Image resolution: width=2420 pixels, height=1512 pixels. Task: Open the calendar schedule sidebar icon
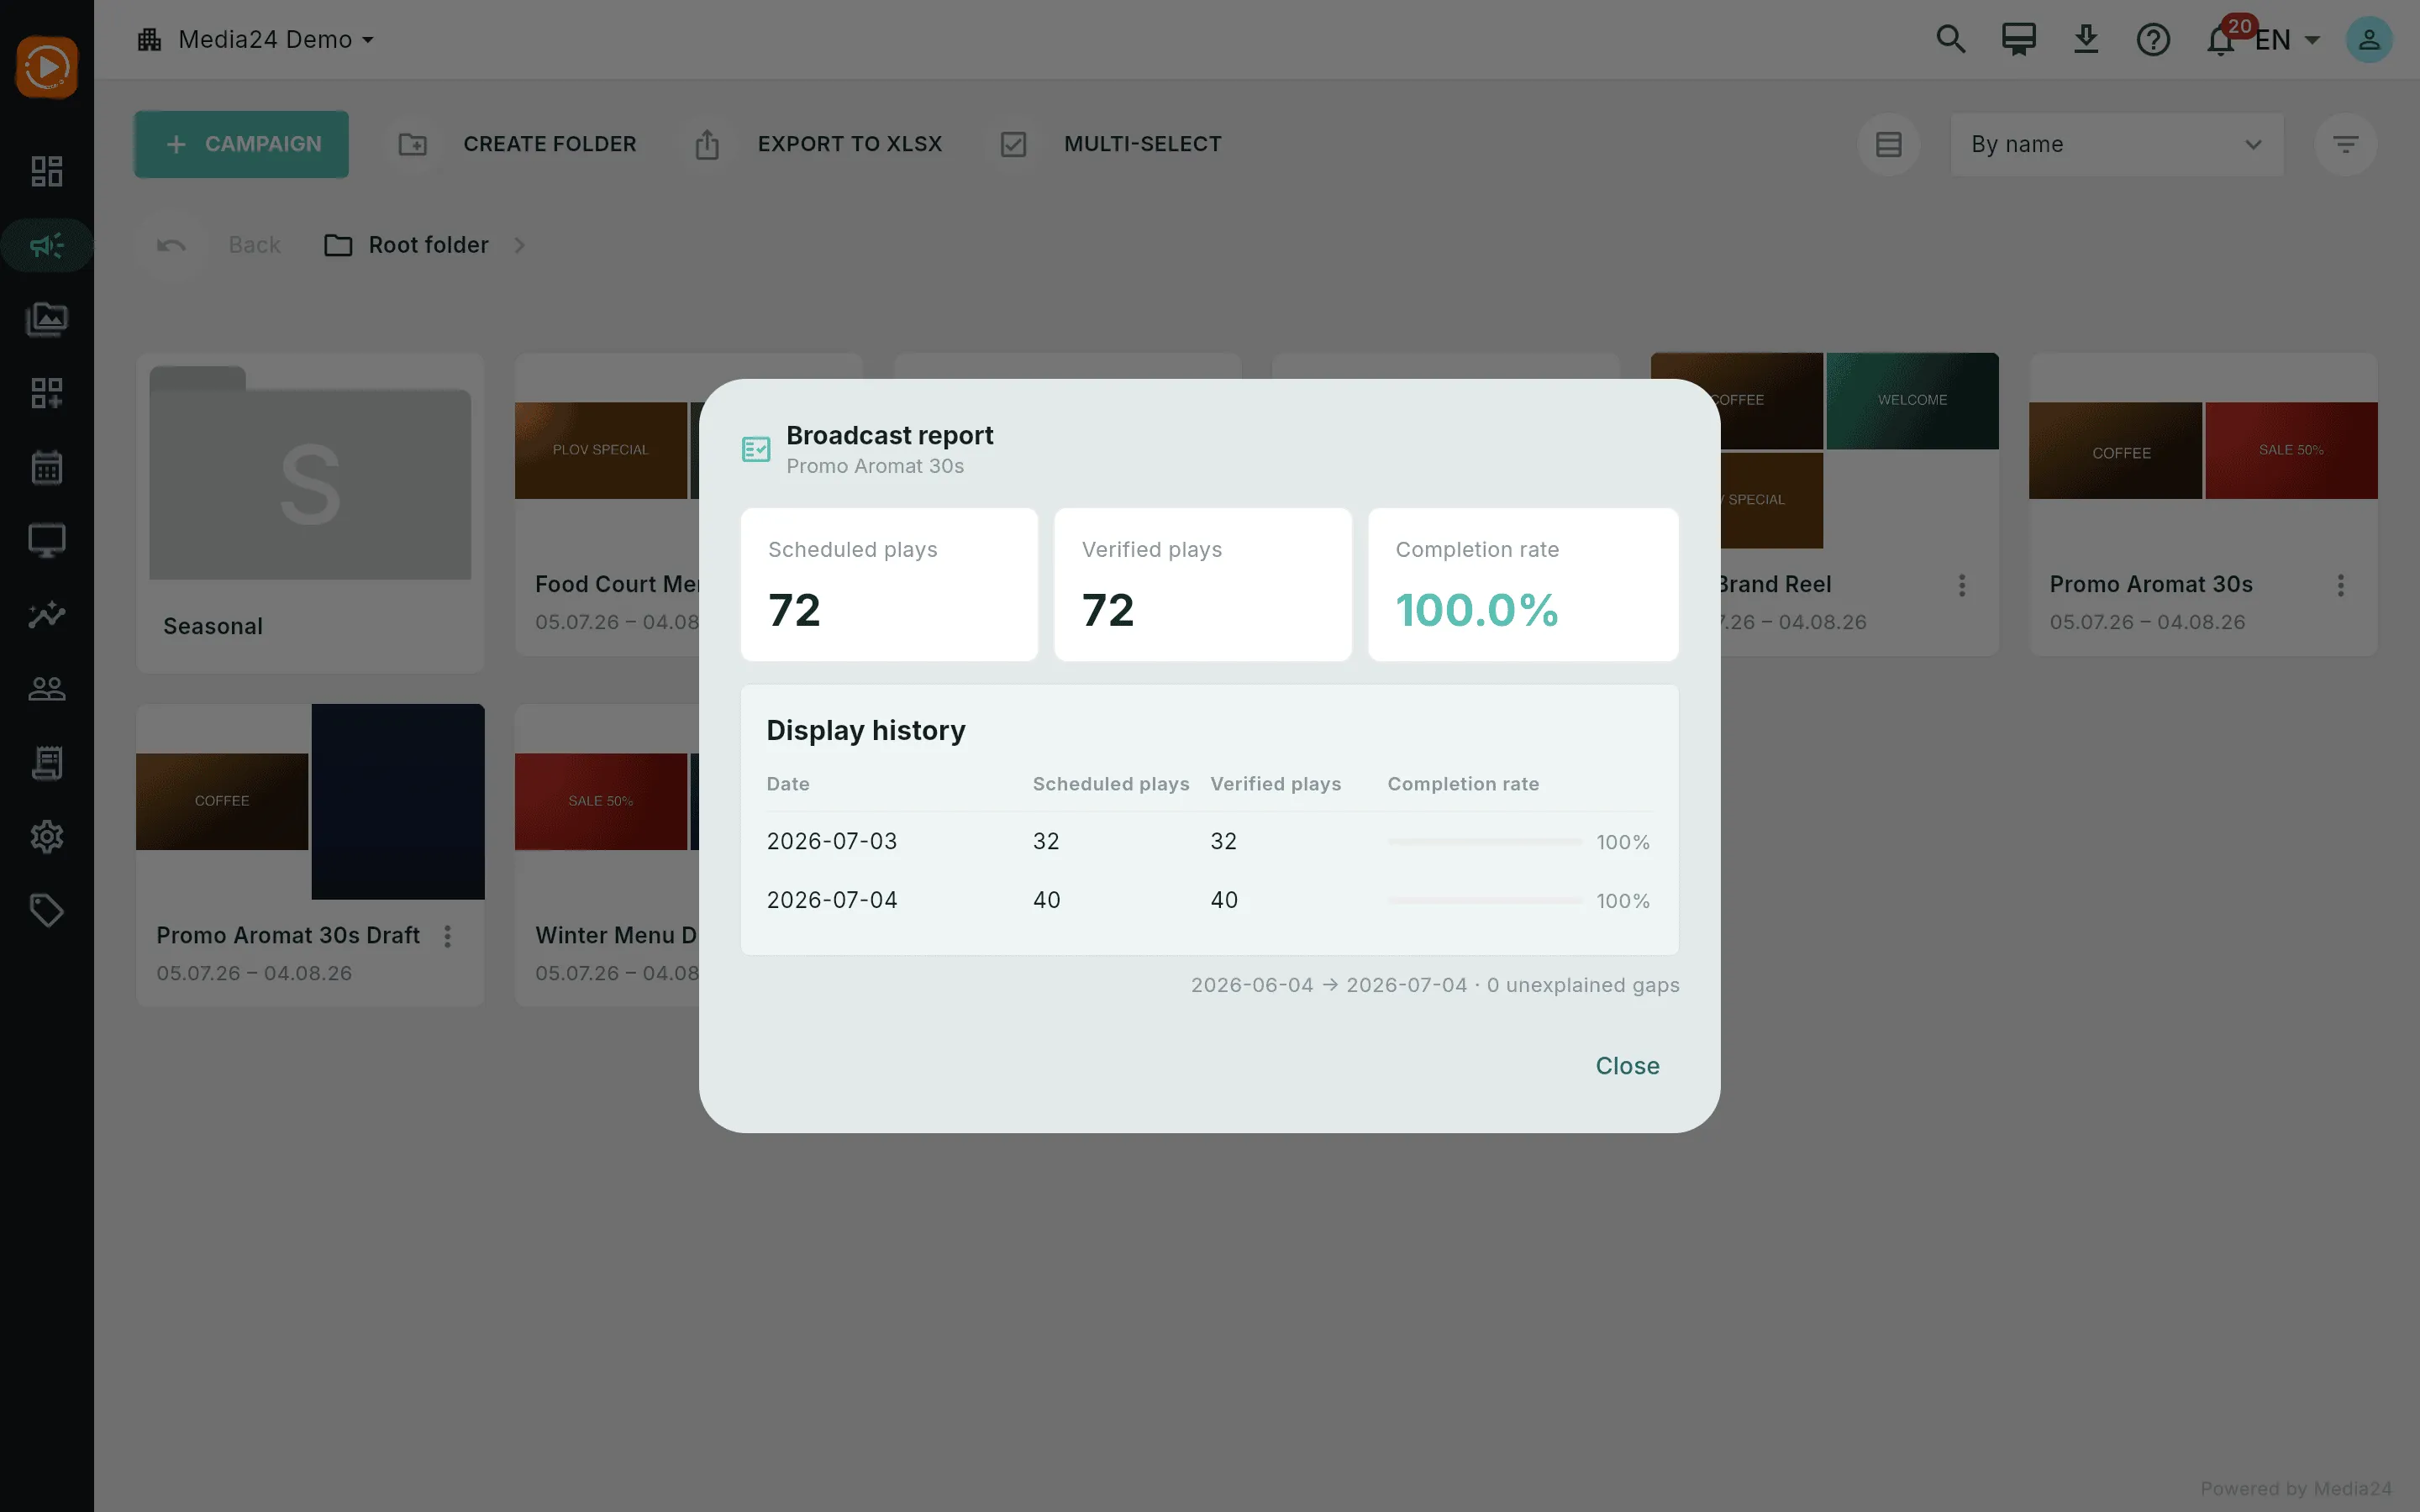point(47,467)
